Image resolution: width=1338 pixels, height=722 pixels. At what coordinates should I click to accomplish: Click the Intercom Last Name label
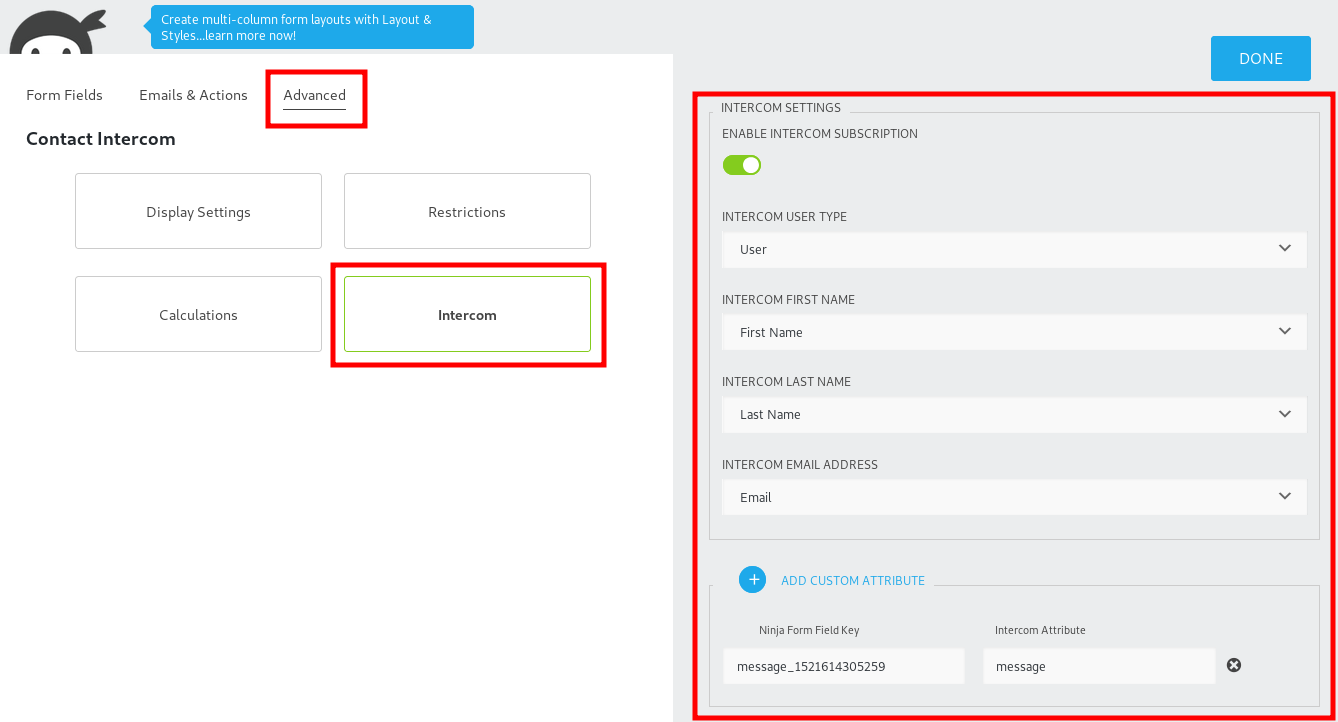pyautogui.click(x=787, y=381)
